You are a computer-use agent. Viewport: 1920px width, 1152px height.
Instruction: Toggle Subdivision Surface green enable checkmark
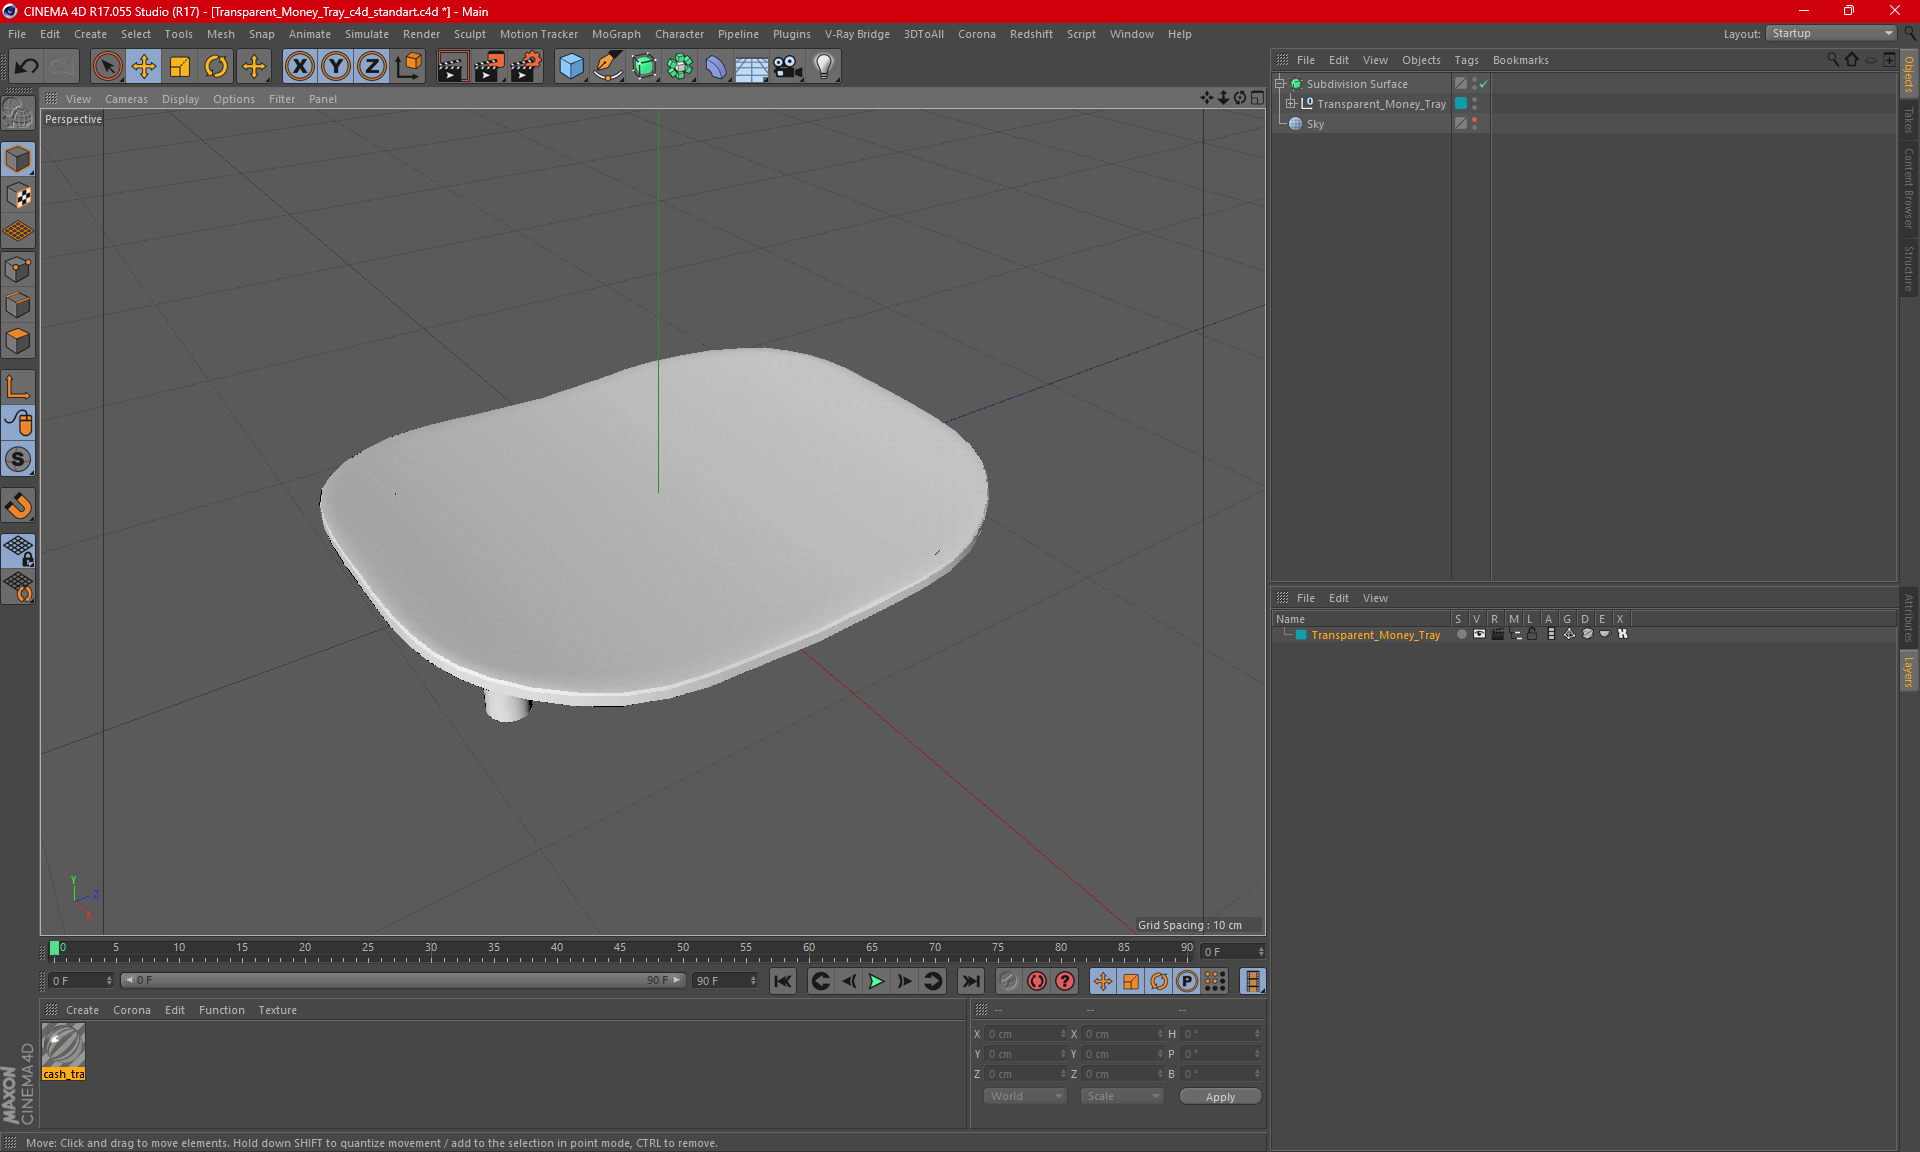pyautogui.click(x=1484, y=84)
